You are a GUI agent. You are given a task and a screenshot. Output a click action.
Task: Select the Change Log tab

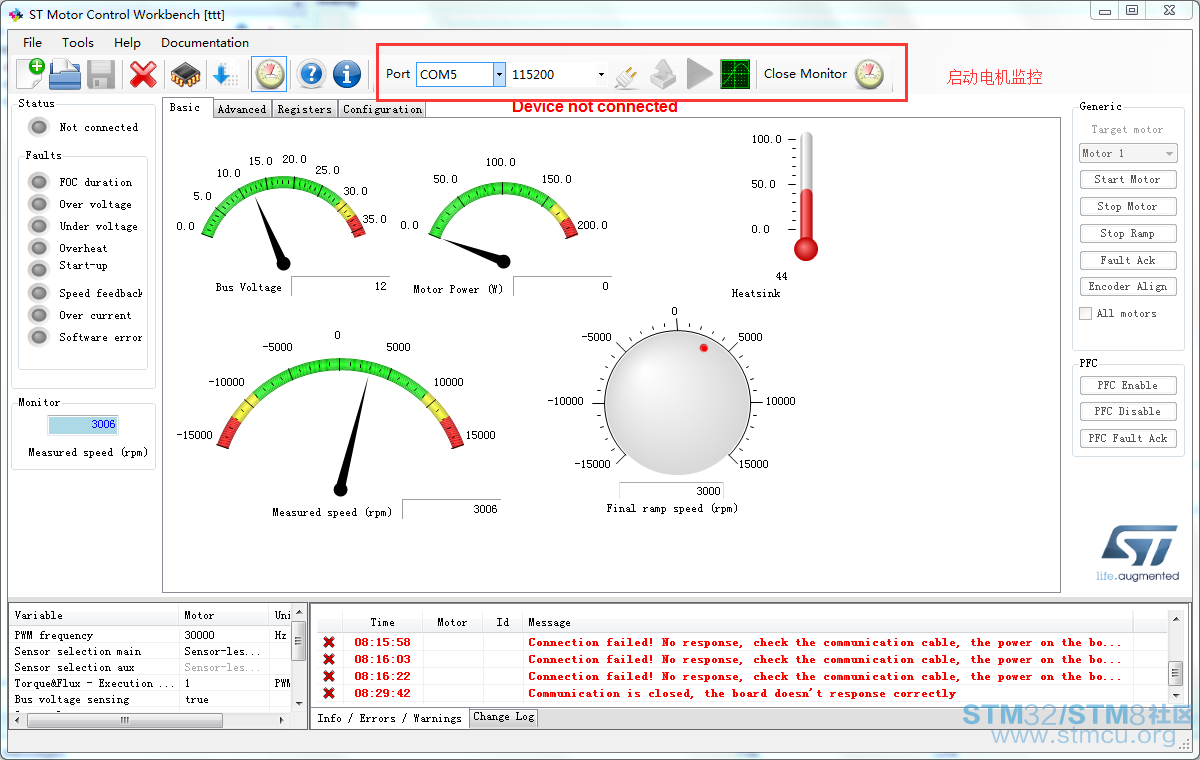point(504,717)
